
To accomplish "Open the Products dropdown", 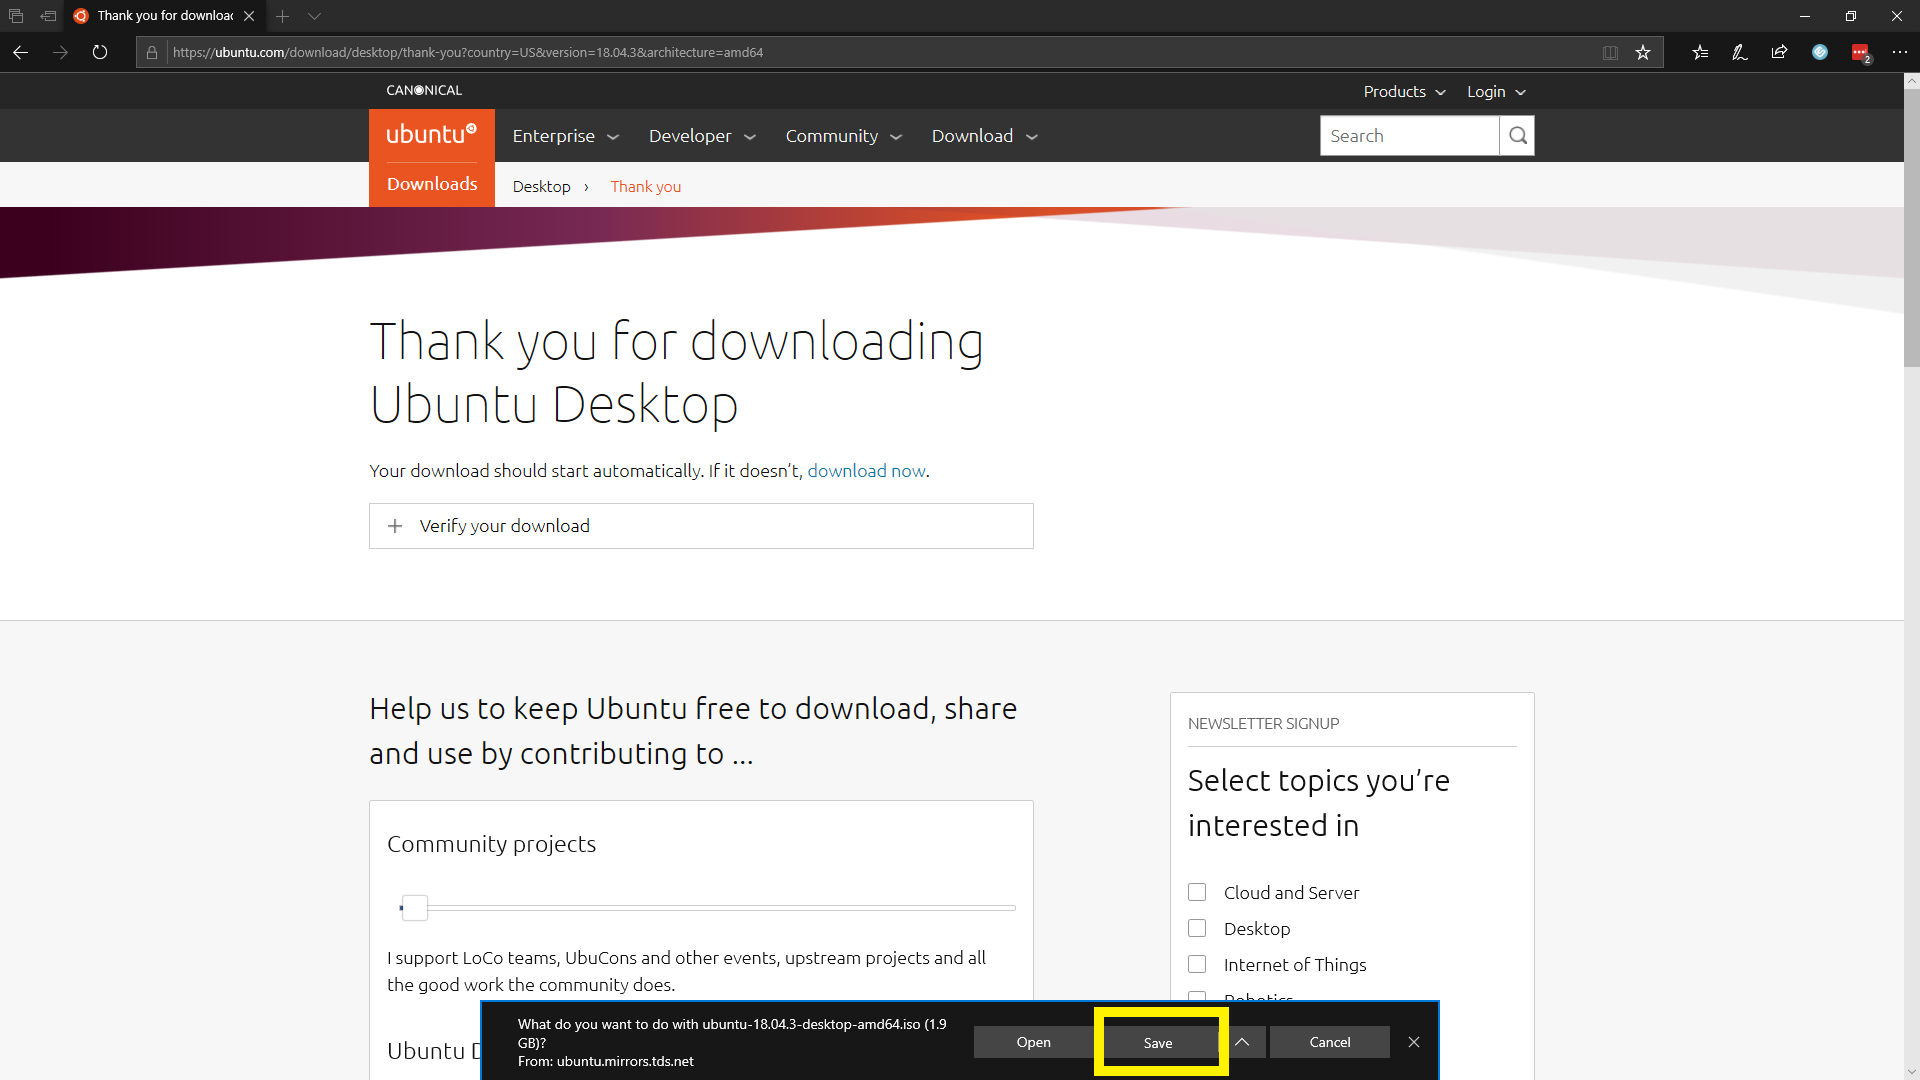I will pyautogui.click(x=1404, y=91).
